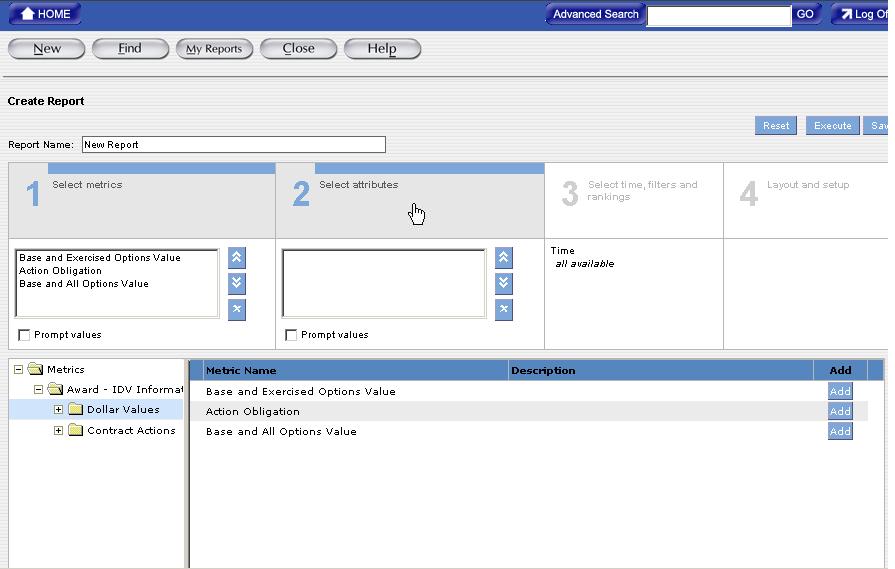The width and height of the screenshot is (895, 569).
Task: Click GO to run search
Action: pos(805,14)
